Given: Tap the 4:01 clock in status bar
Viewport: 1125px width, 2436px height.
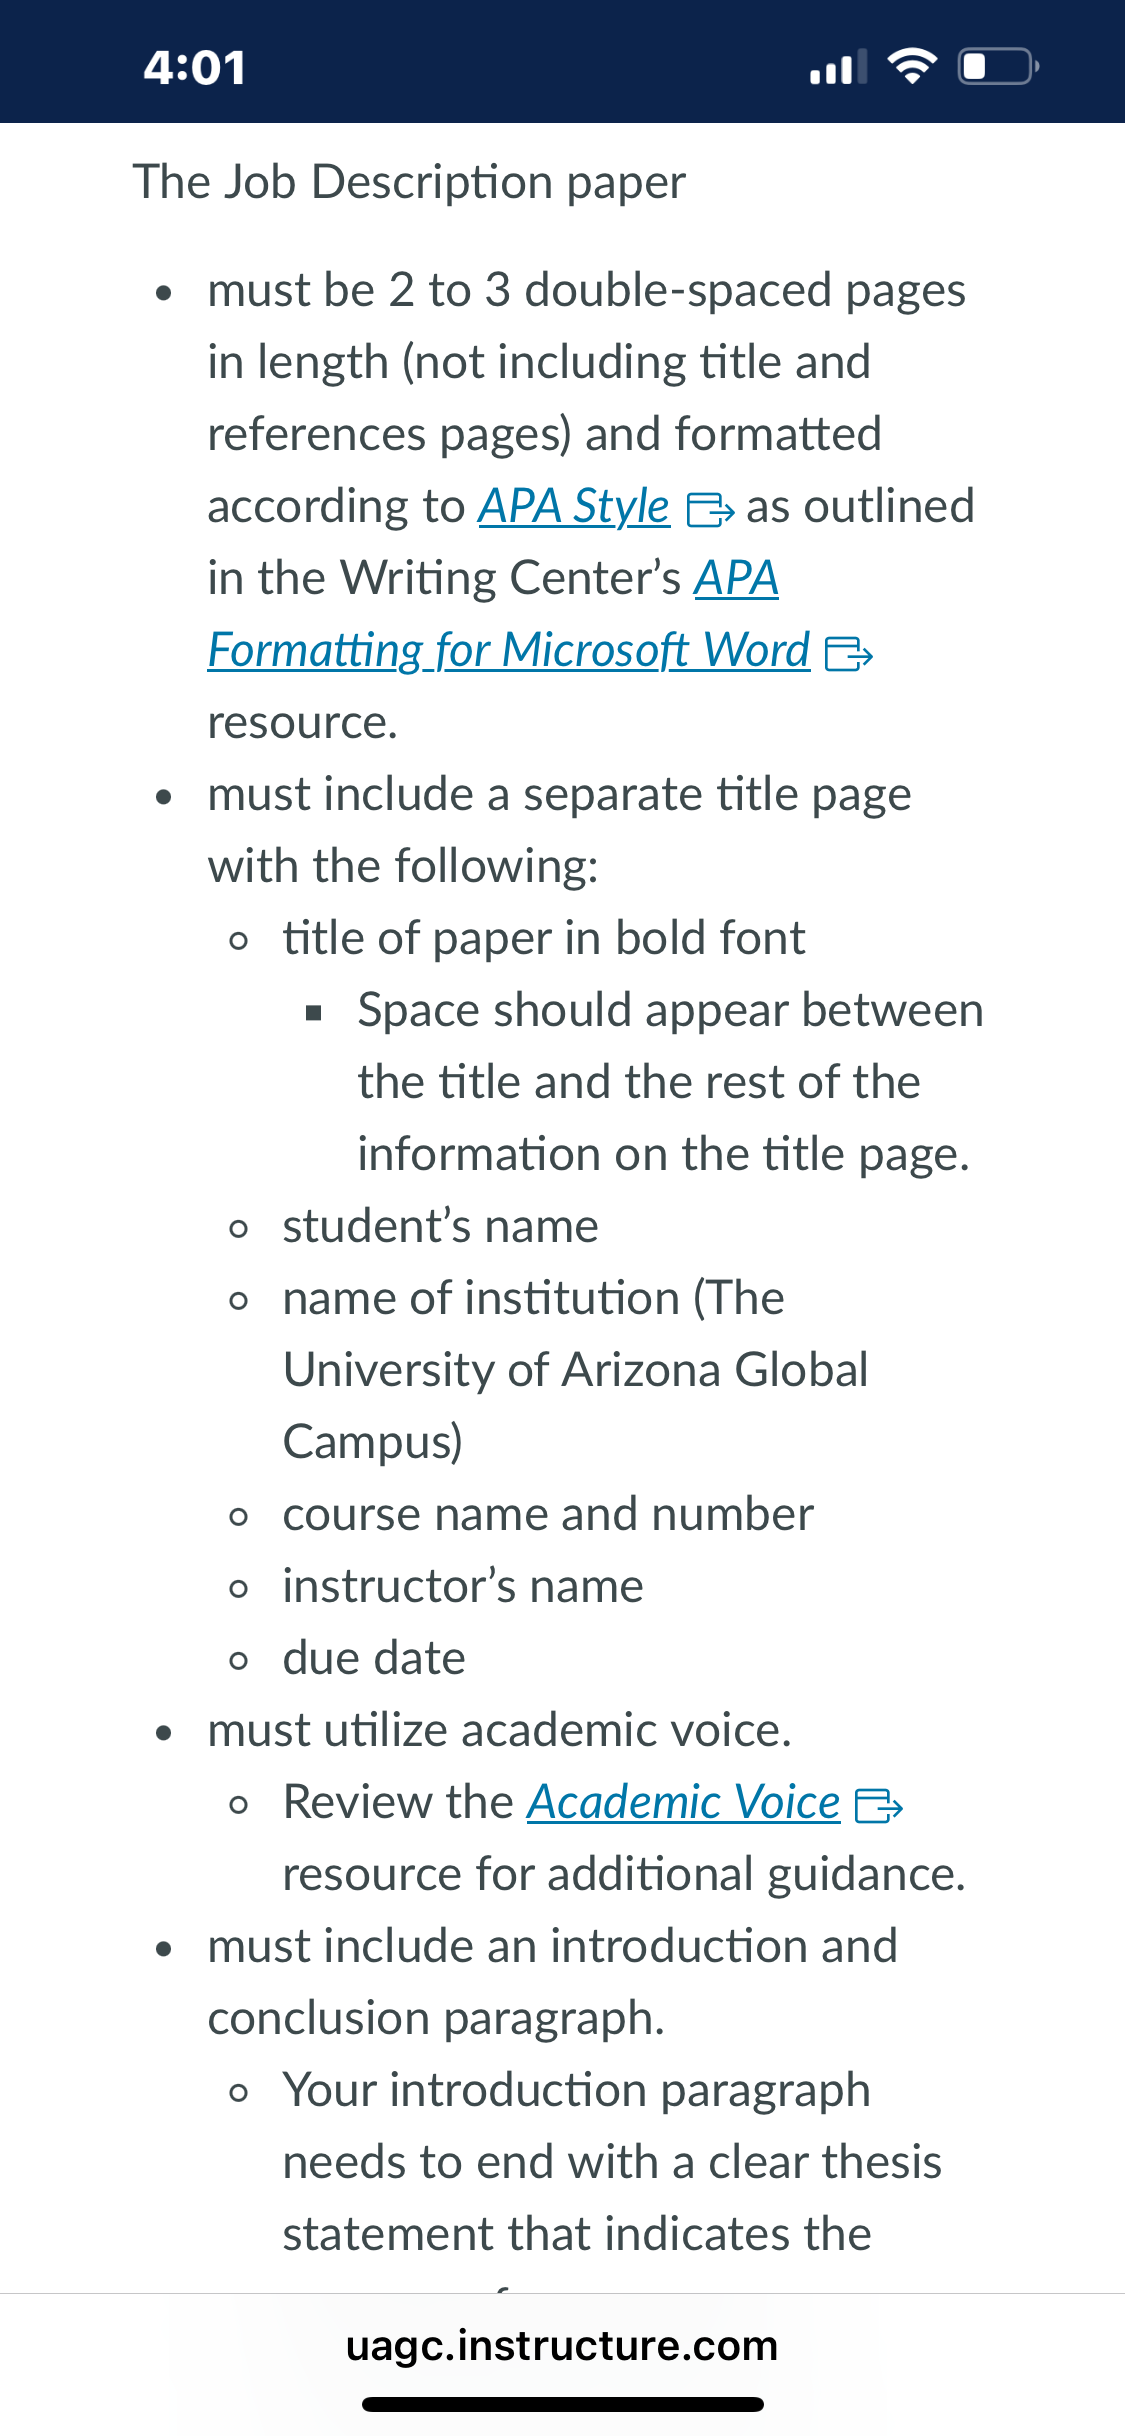Looking at the screenshot, I should (x=195, y=68).
